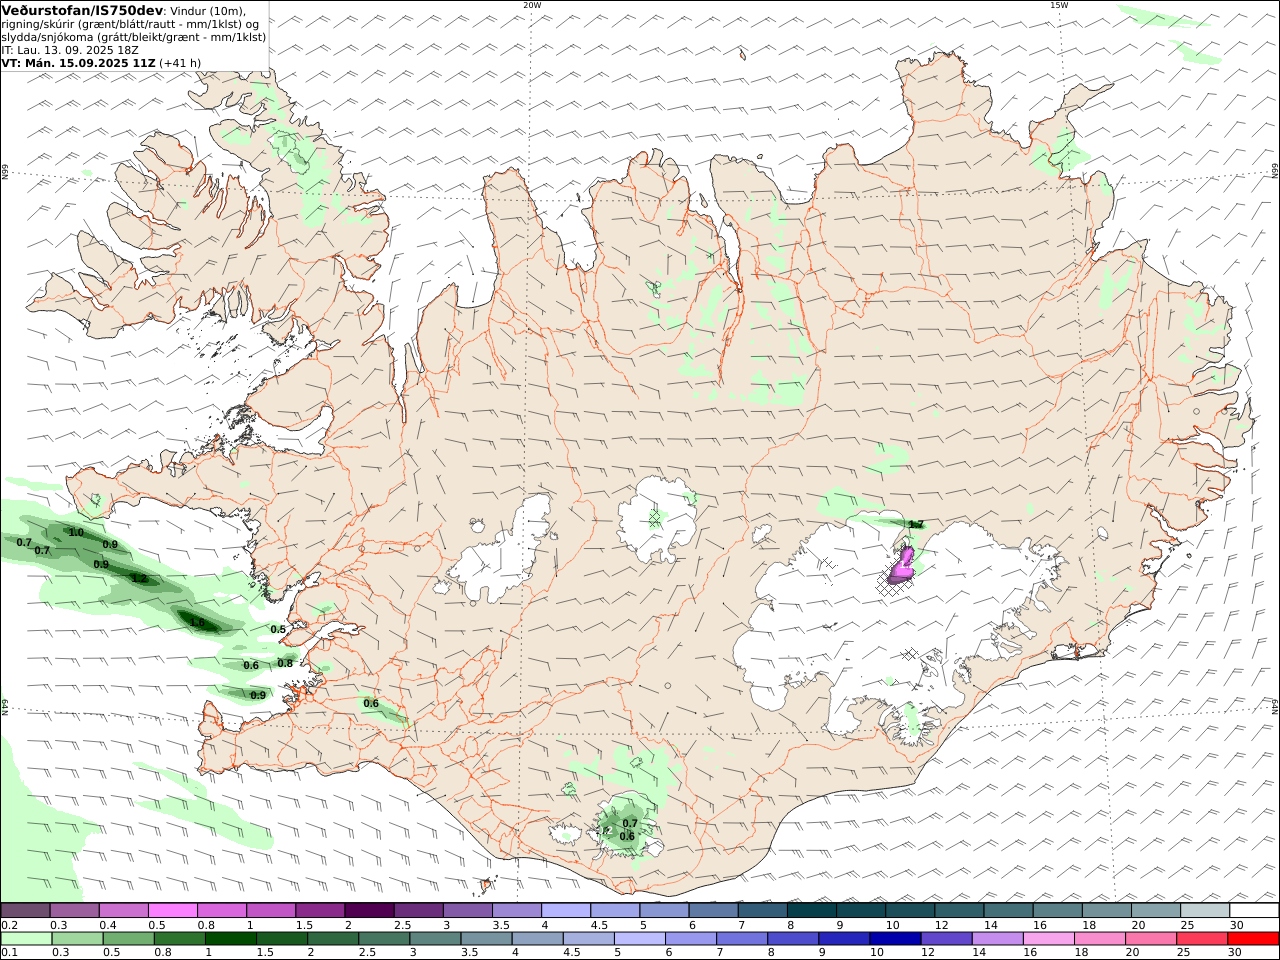Click the (+41 h) forecast offset text
This screenshot has height=960, width=1280.
coord(180,63)
